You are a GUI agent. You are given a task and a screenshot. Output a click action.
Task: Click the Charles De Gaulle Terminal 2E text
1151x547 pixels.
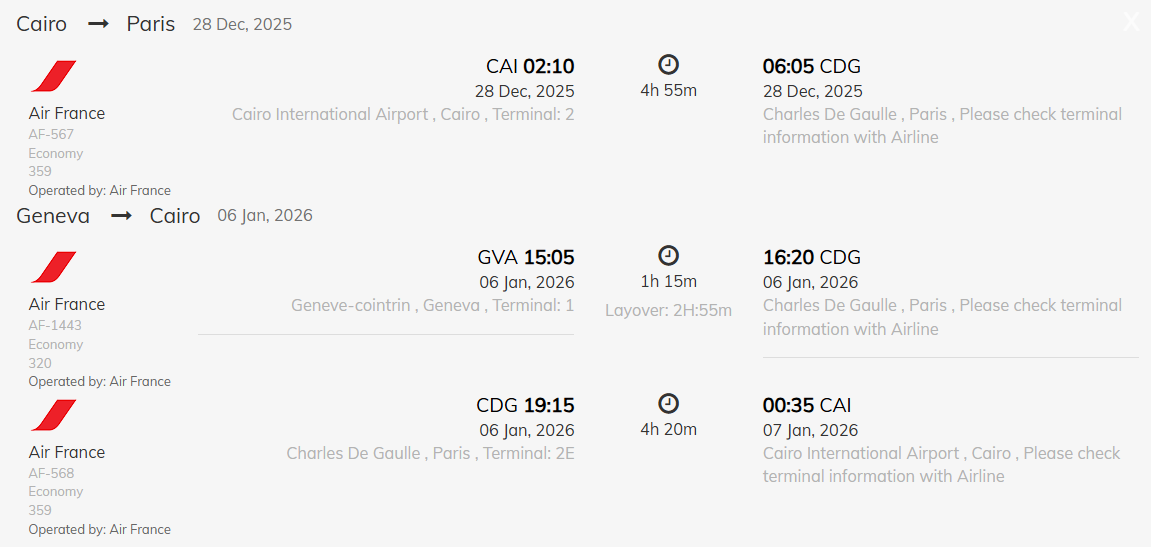tap(430, 453)
